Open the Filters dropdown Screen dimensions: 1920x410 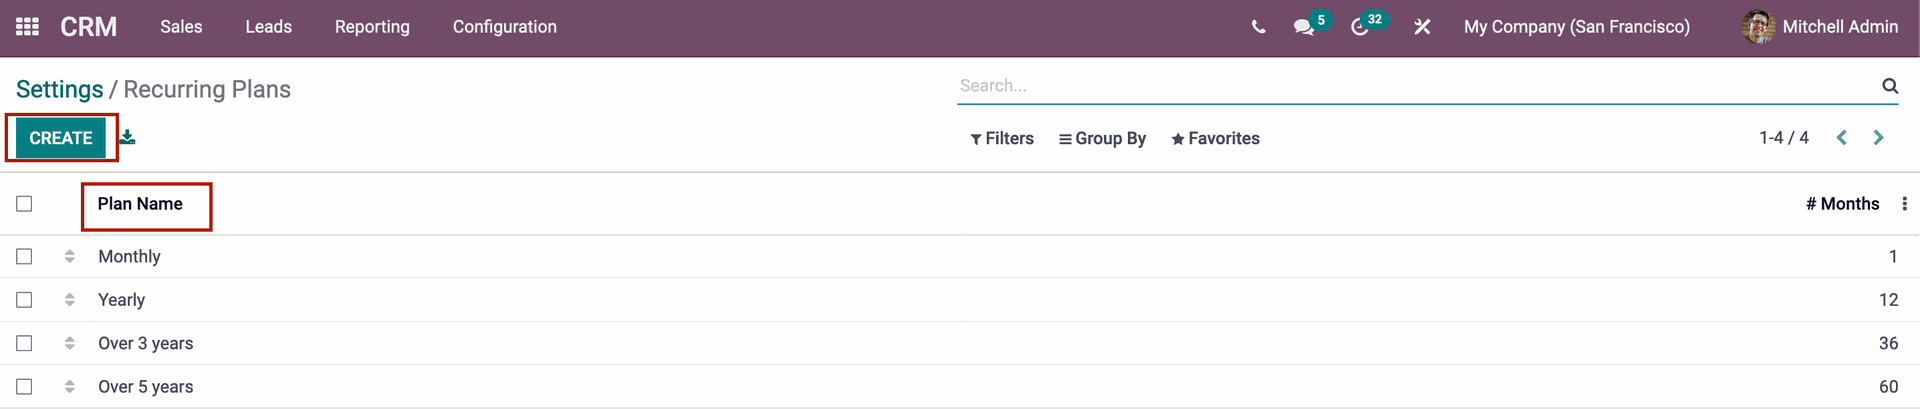1002,139
